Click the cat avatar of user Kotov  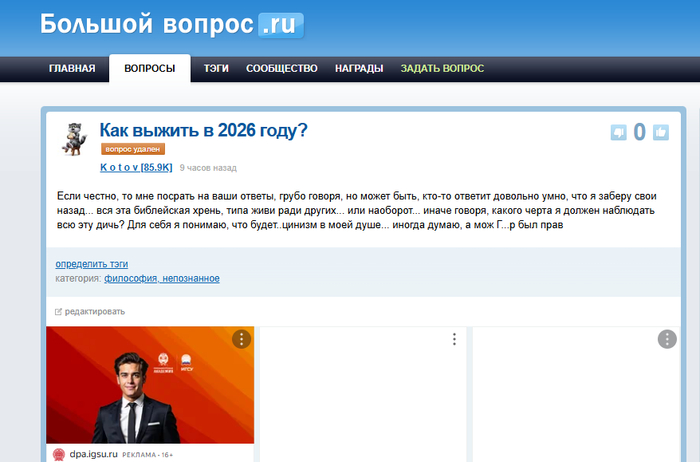(x=73, y=140)
